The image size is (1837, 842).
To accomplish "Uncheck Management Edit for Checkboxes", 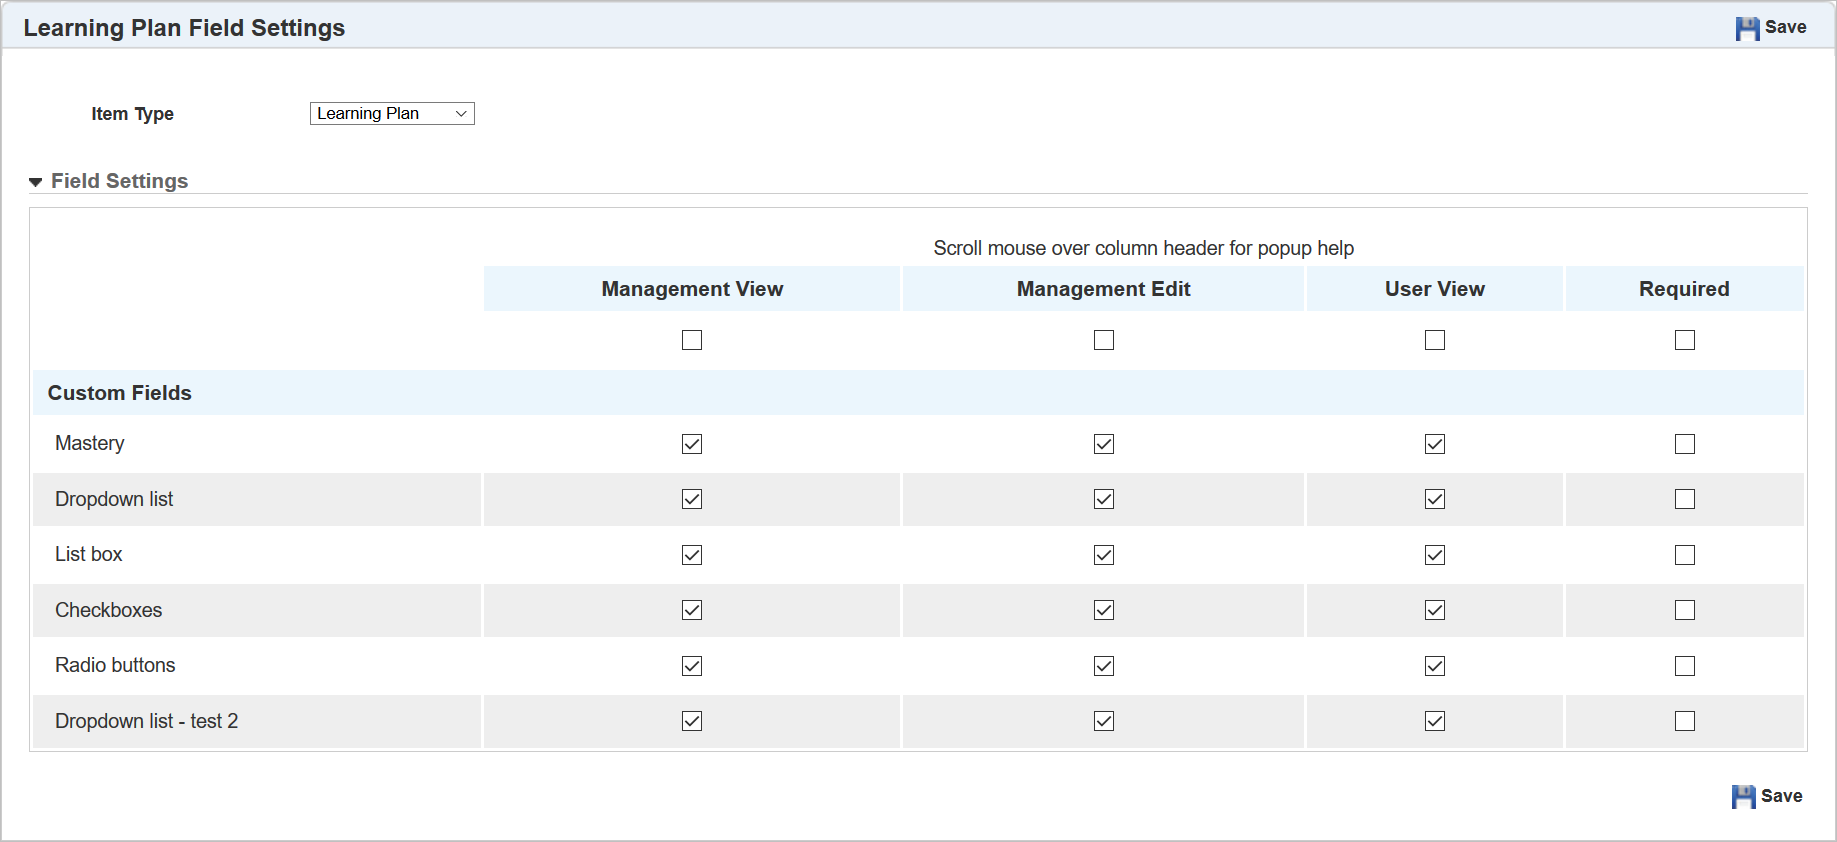I will point(1104,610).
